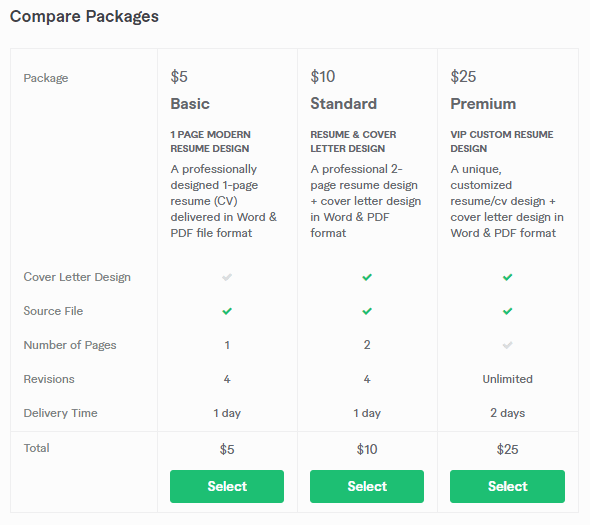Click the Standard package heading

pyautogui.click(x=344, y=104)
